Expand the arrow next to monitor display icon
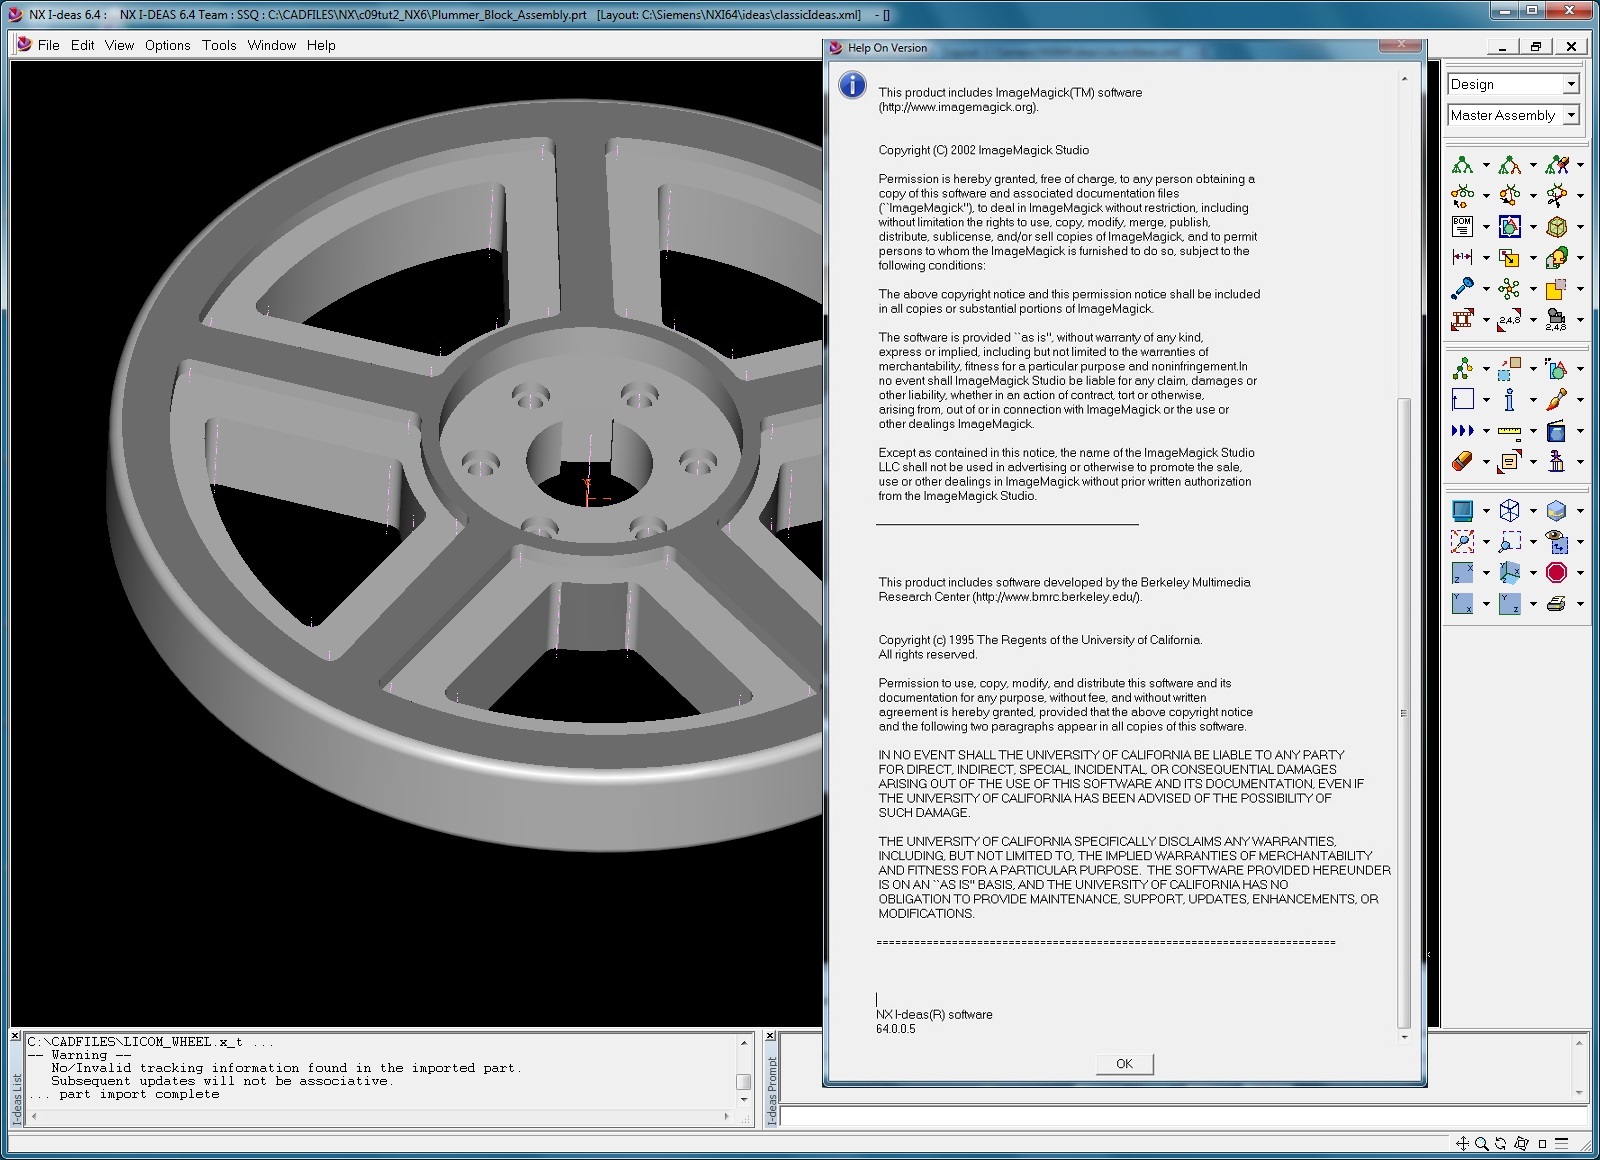Screen dimensions: 1600x1160 point(1486,511)
